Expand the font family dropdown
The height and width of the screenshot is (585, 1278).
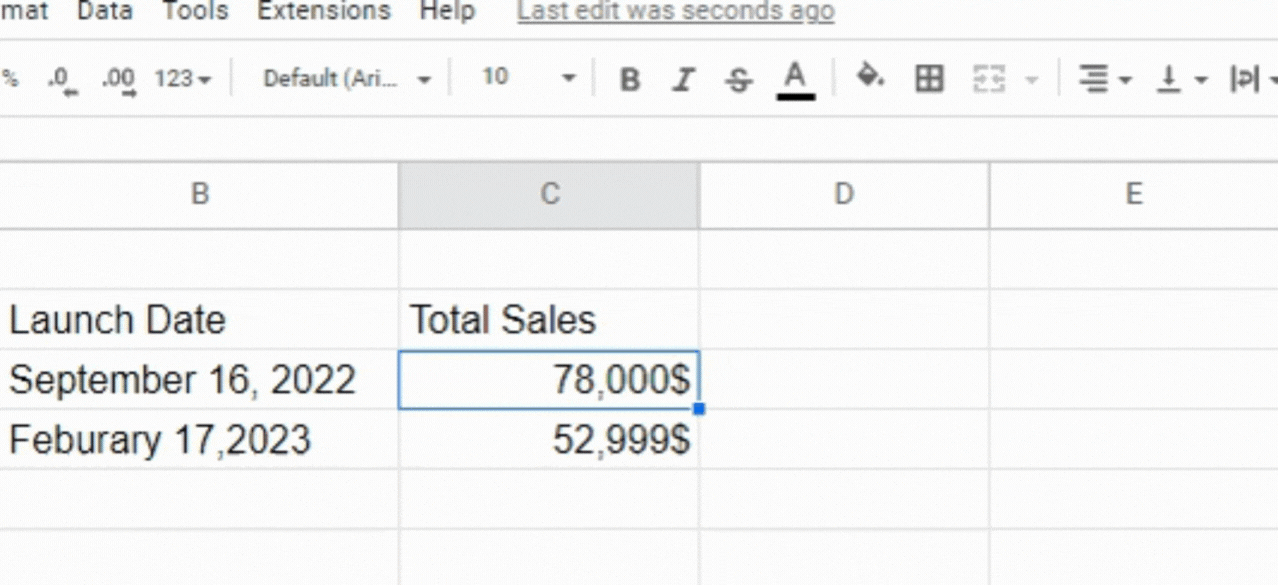point(345,78)
